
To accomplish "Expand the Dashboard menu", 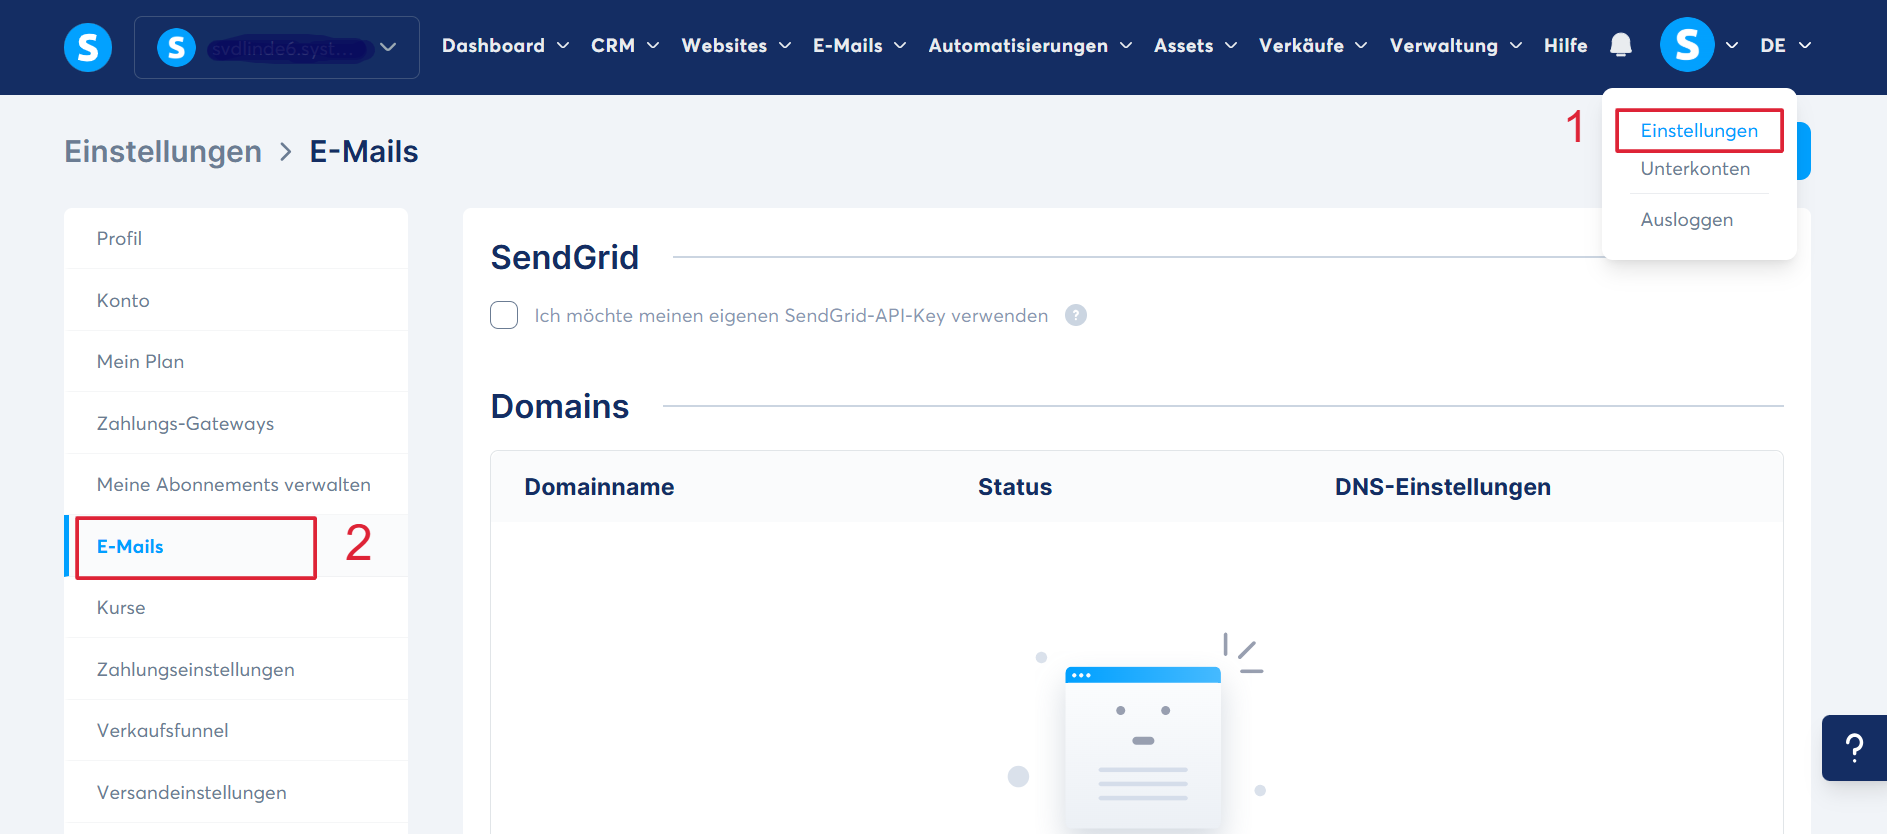I will pyautogui.click(x=505, y=46).
